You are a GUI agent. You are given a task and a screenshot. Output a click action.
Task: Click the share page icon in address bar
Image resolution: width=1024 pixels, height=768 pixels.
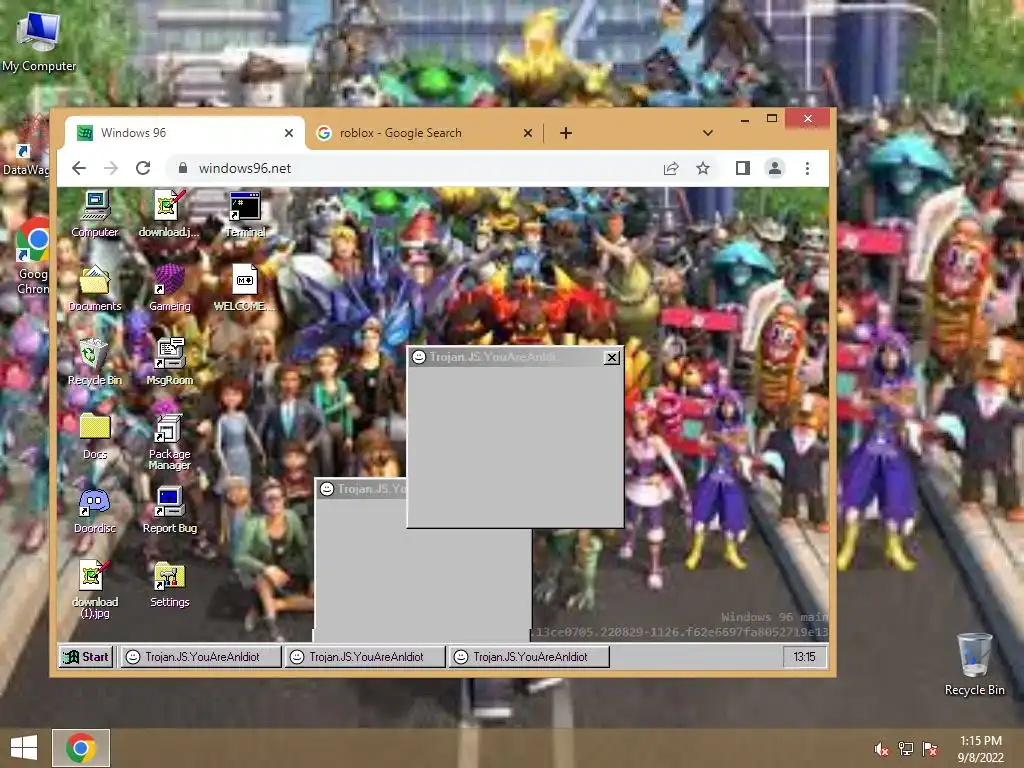pyautogui.click(x=671, y=168)
